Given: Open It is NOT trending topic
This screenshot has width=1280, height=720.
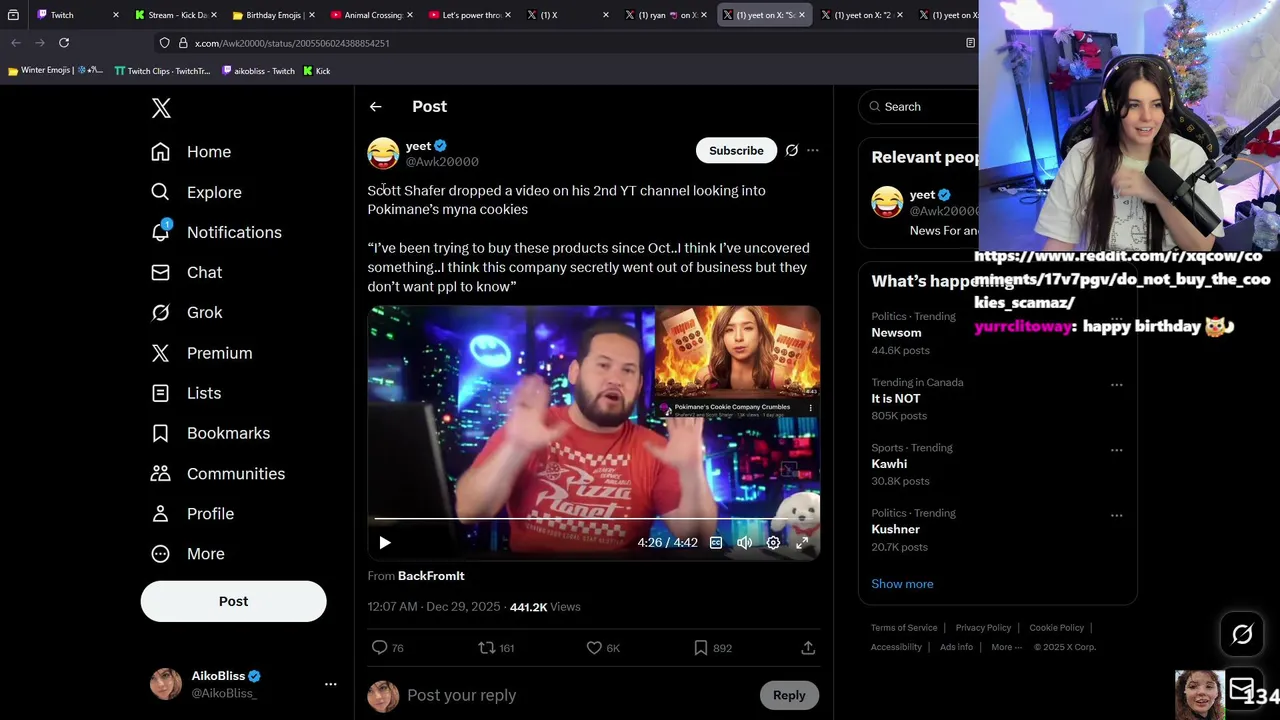Looking at the screenshot, I should tap(896, 398).
